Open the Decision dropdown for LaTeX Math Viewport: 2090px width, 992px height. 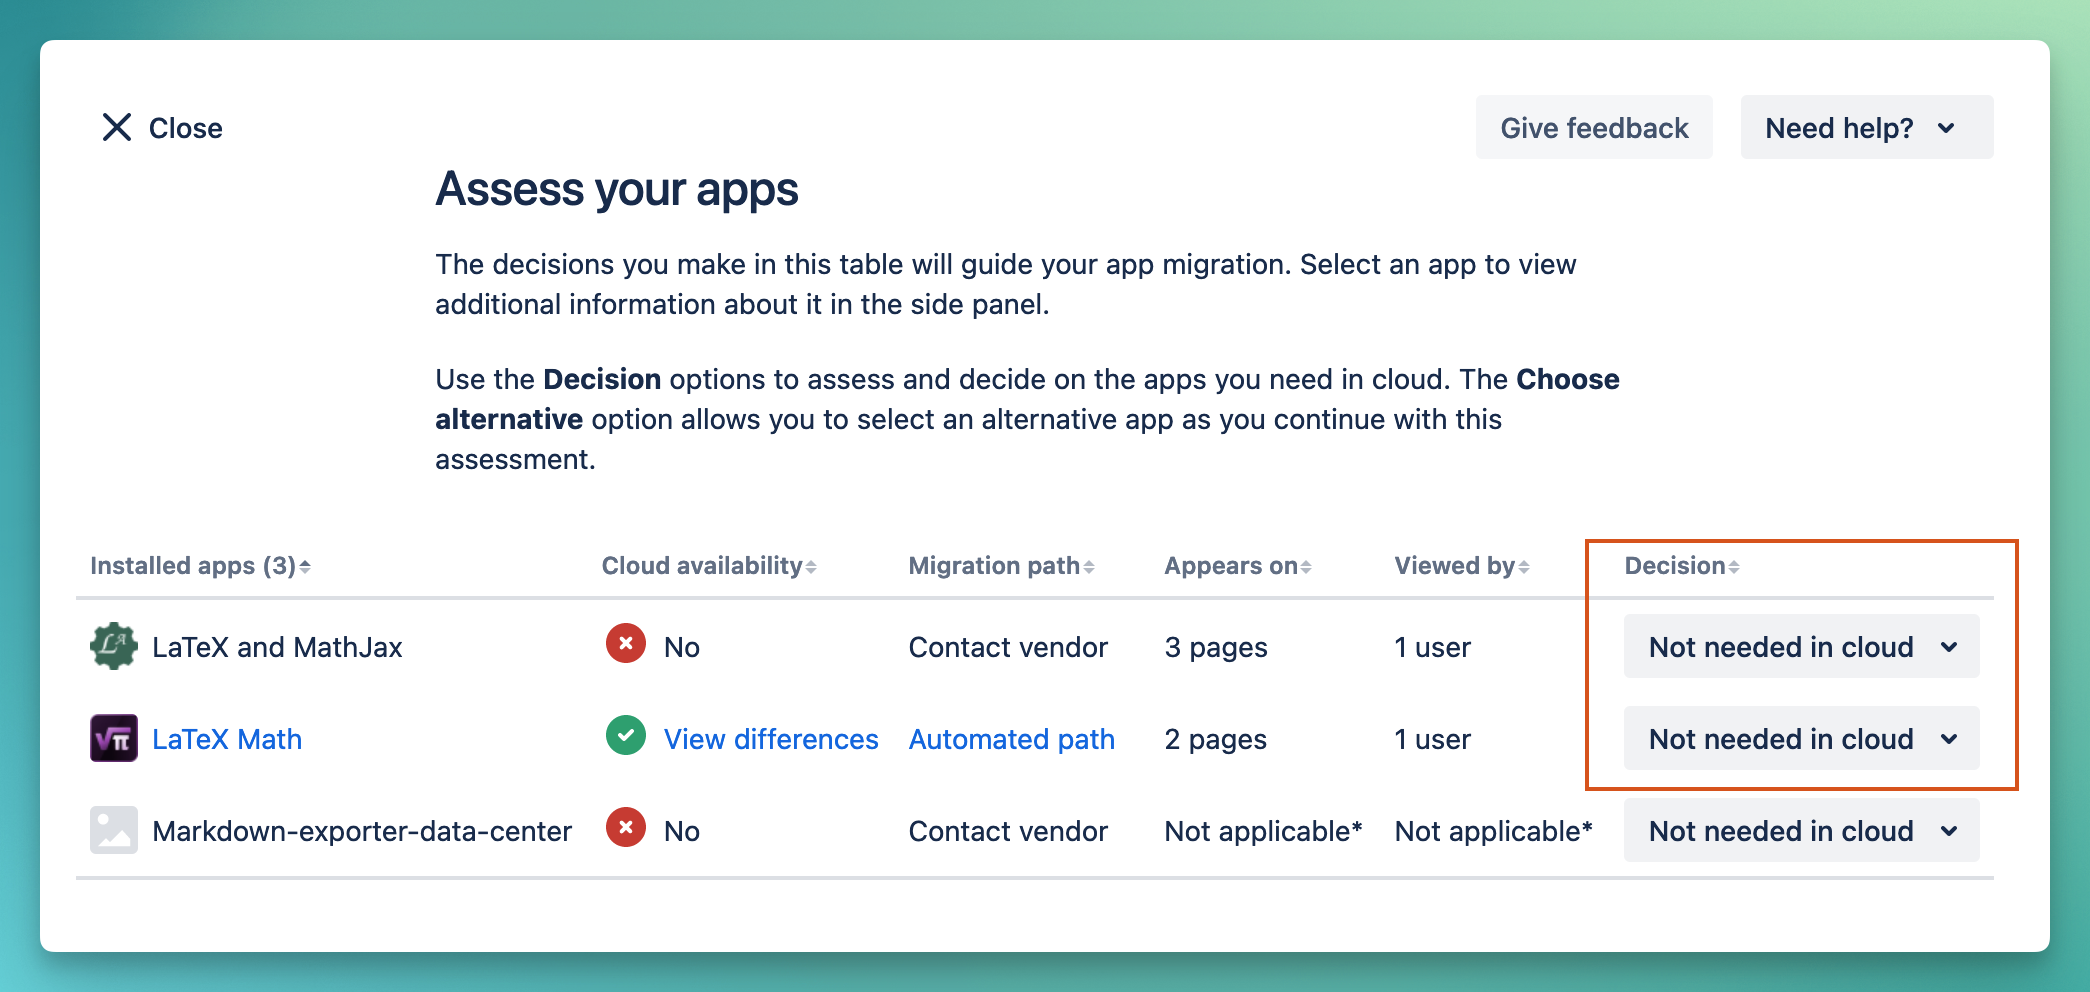pos(1800,738)
